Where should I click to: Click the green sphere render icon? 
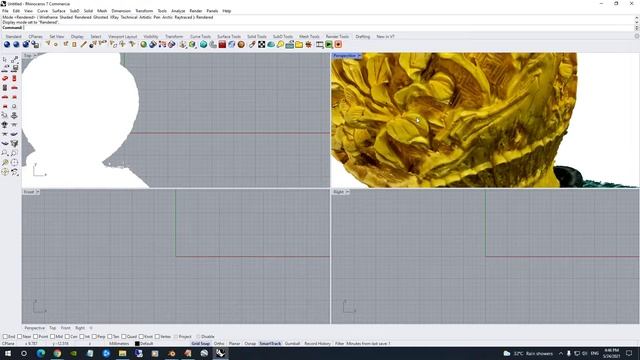pyautogui.click(x=144, y=44)
